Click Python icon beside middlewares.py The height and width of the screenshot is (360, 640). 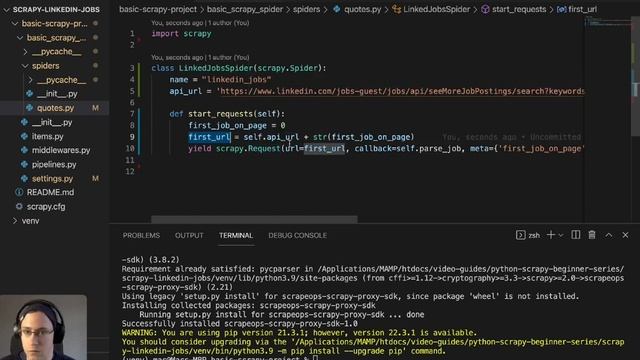pyautogui.click(x=24, y=150)
